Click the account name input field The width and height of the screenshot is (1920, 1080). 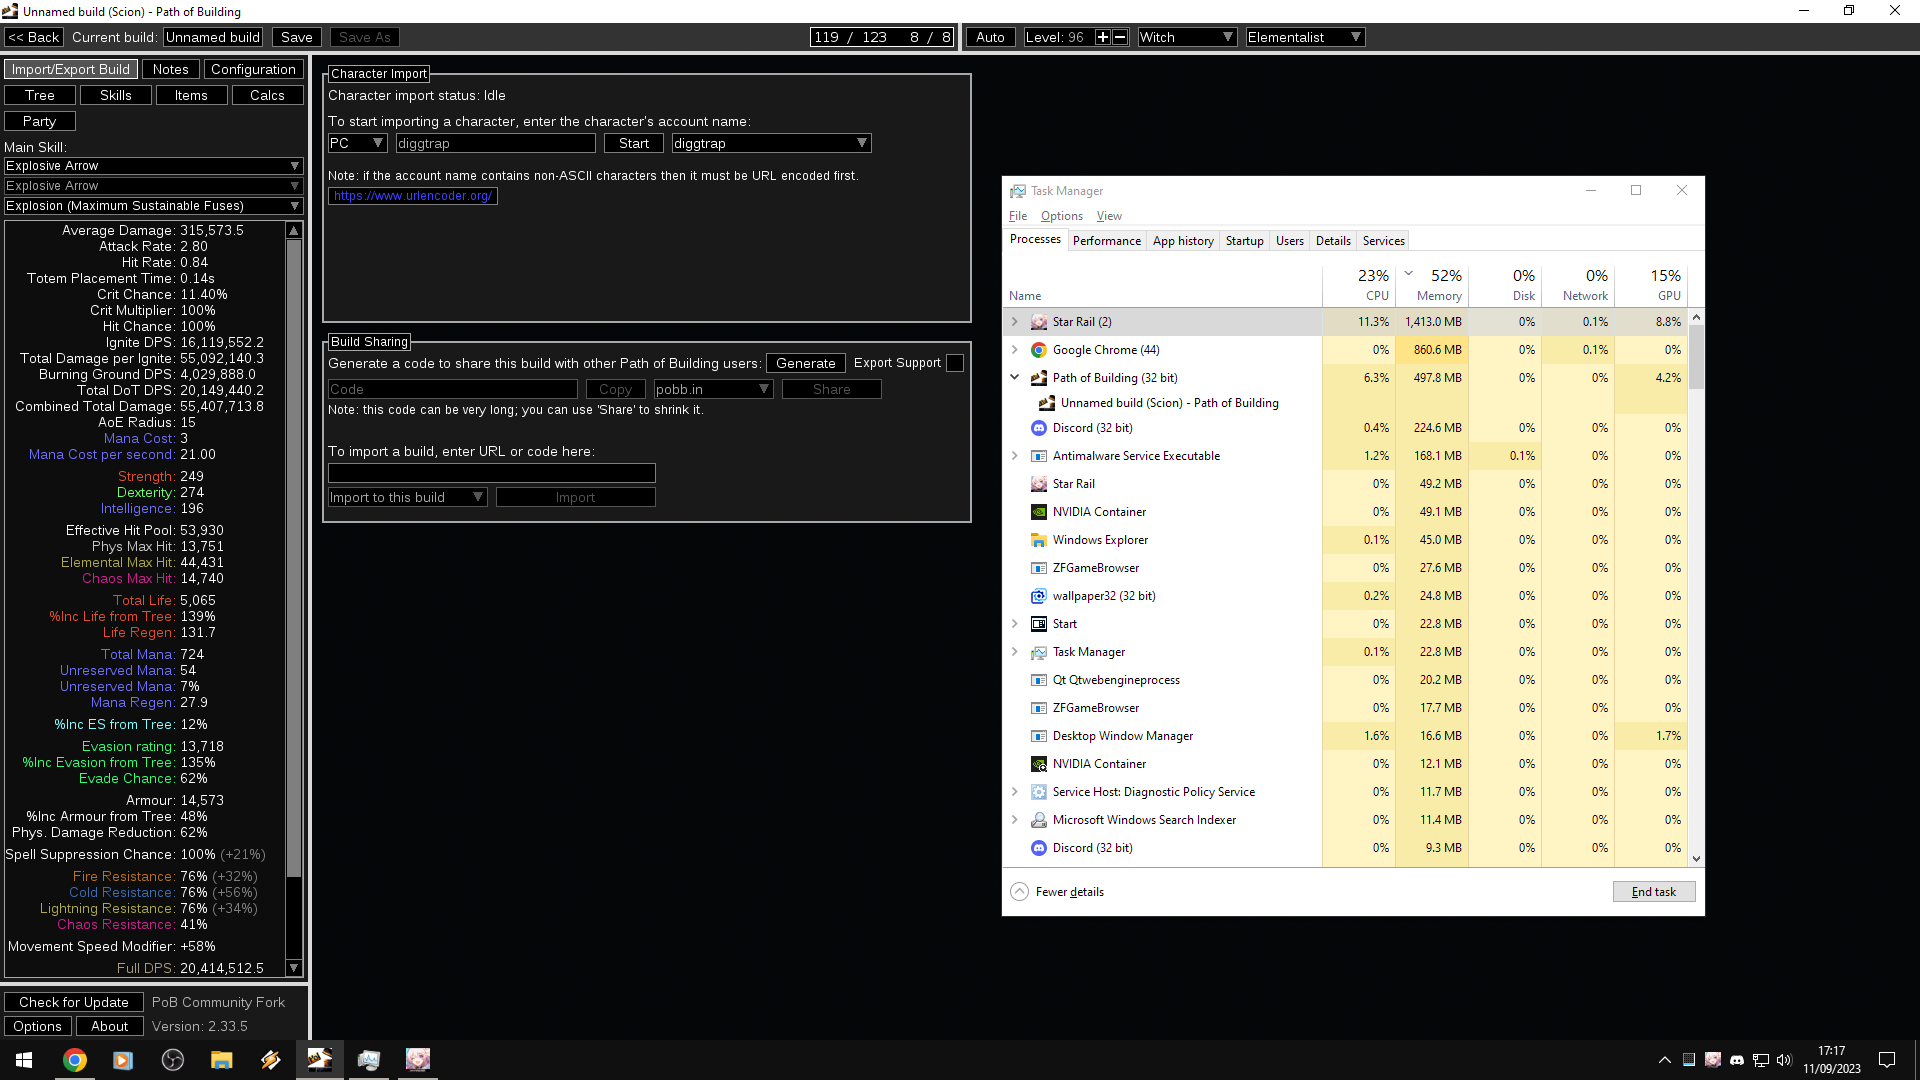click(495, 143)
